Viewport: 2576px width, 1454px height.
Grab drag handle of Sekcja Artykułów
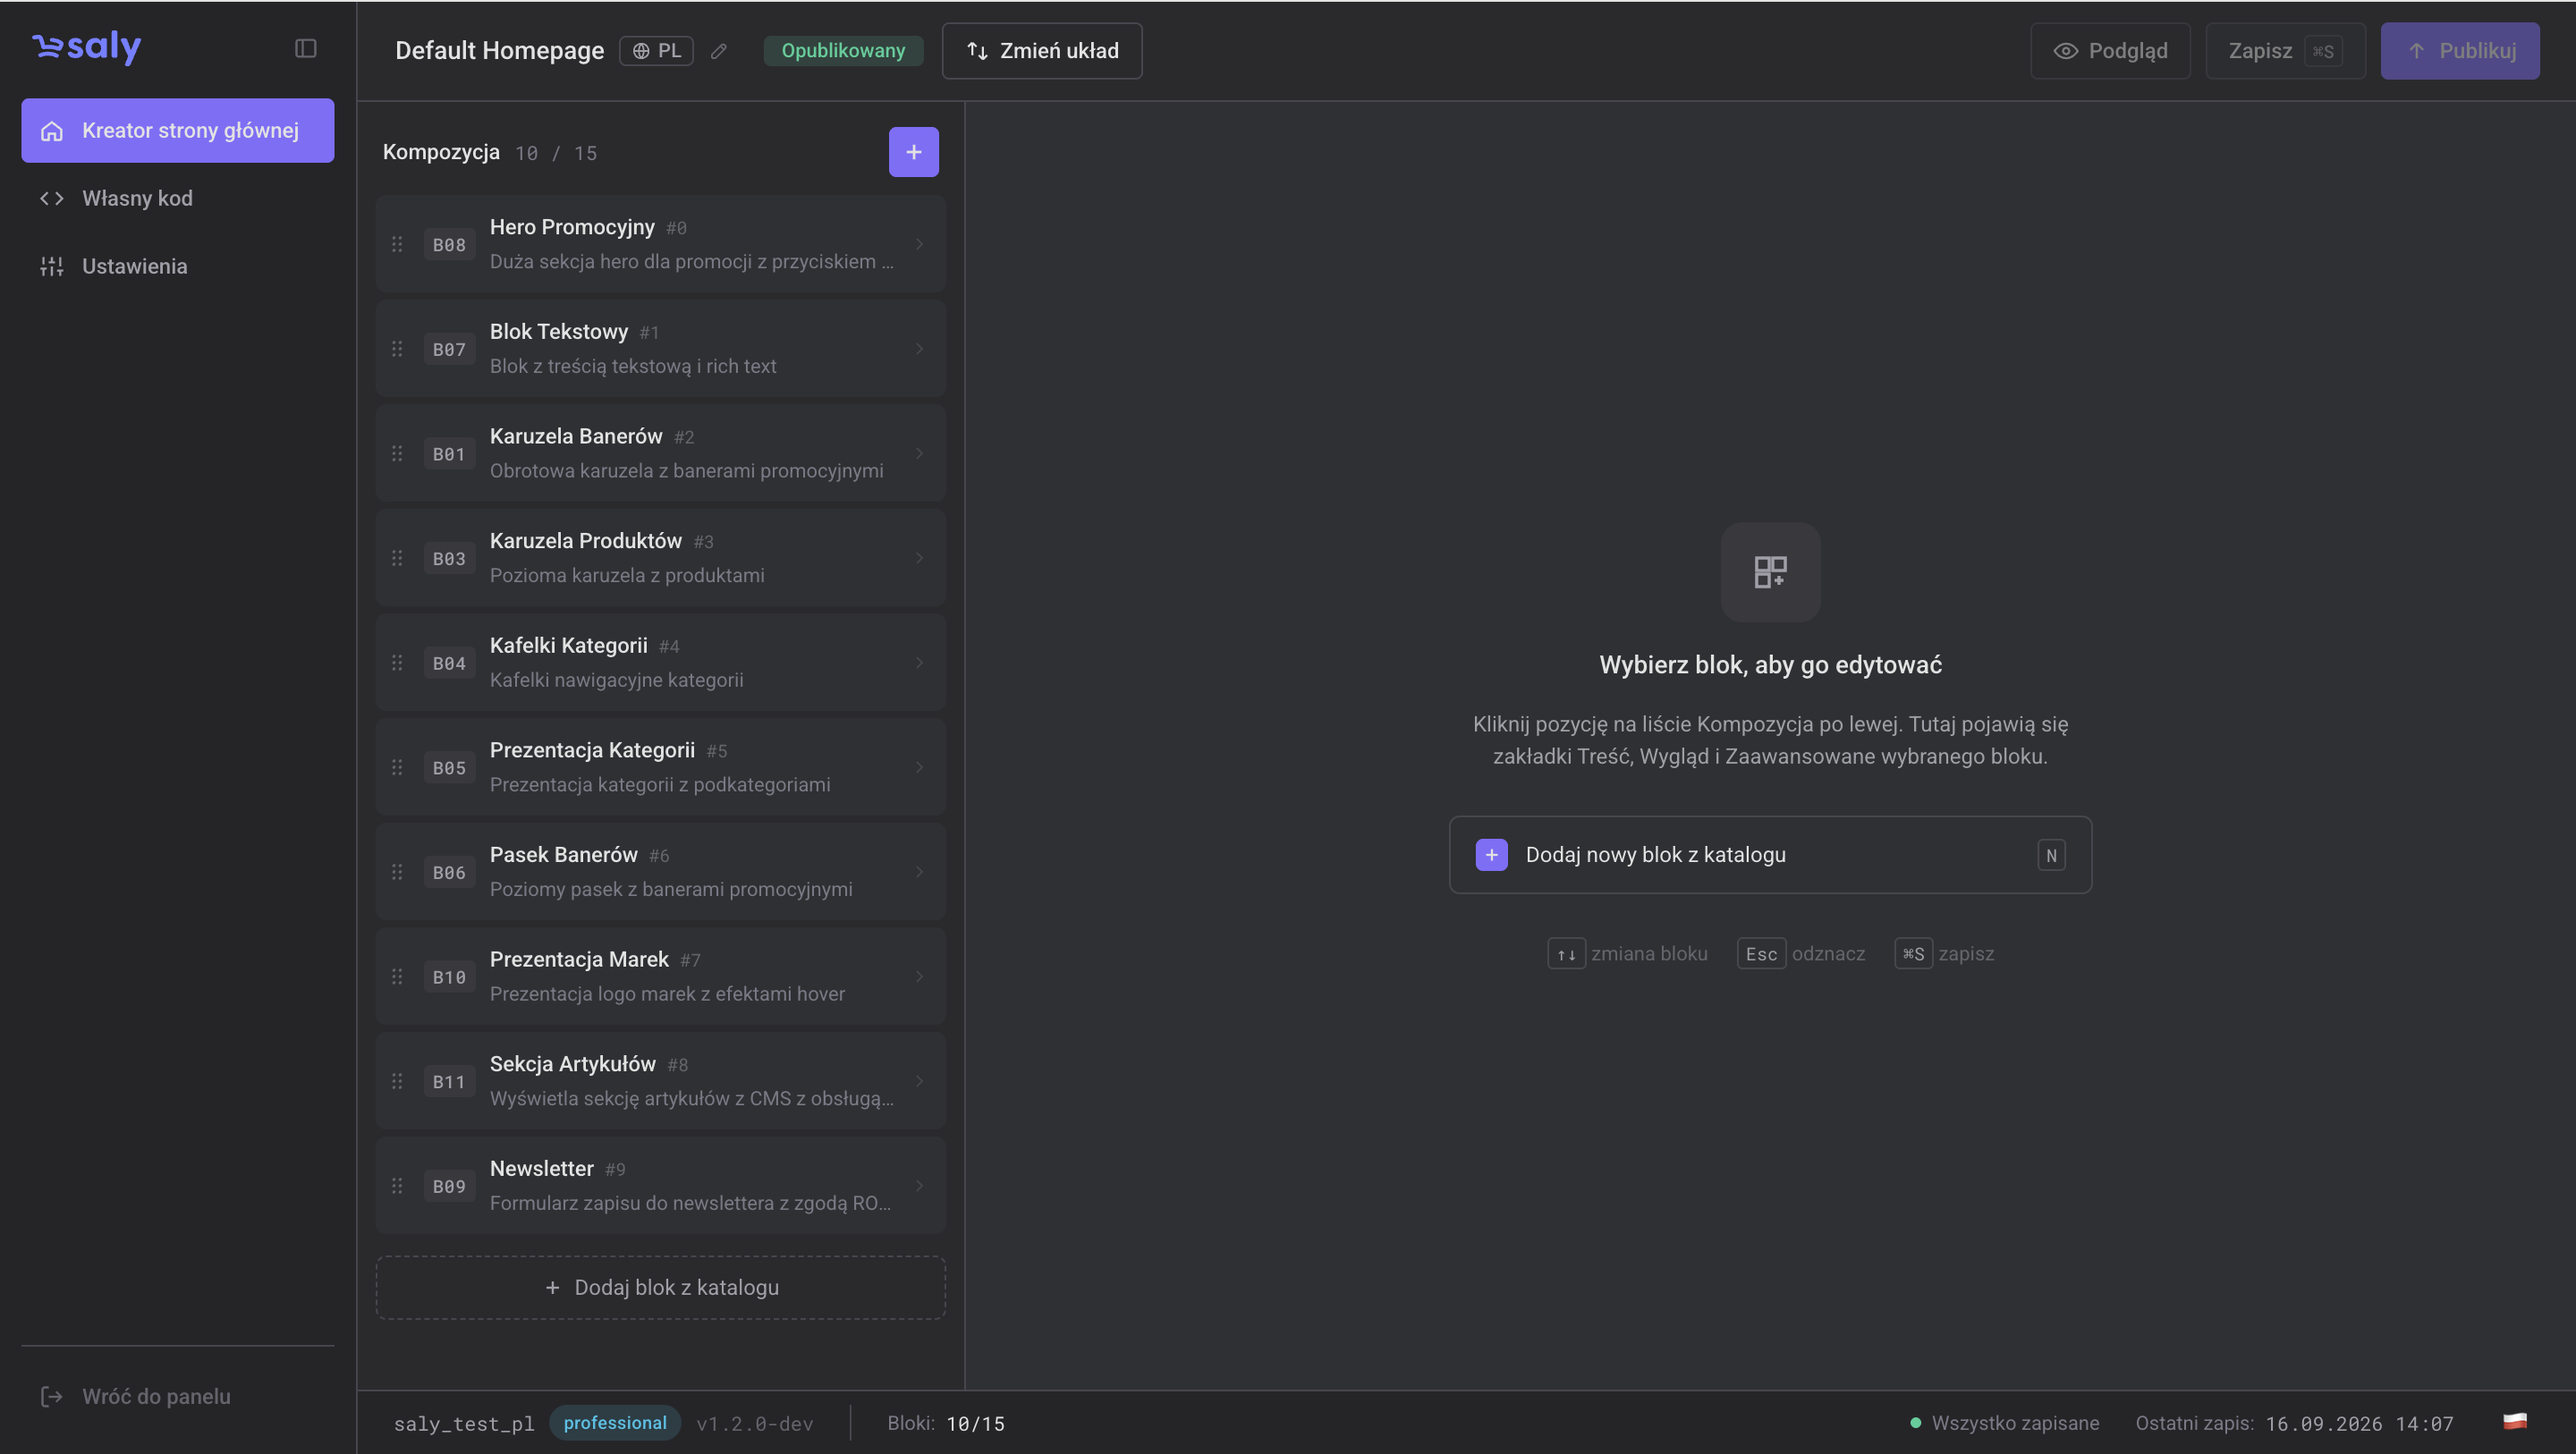397,1081
